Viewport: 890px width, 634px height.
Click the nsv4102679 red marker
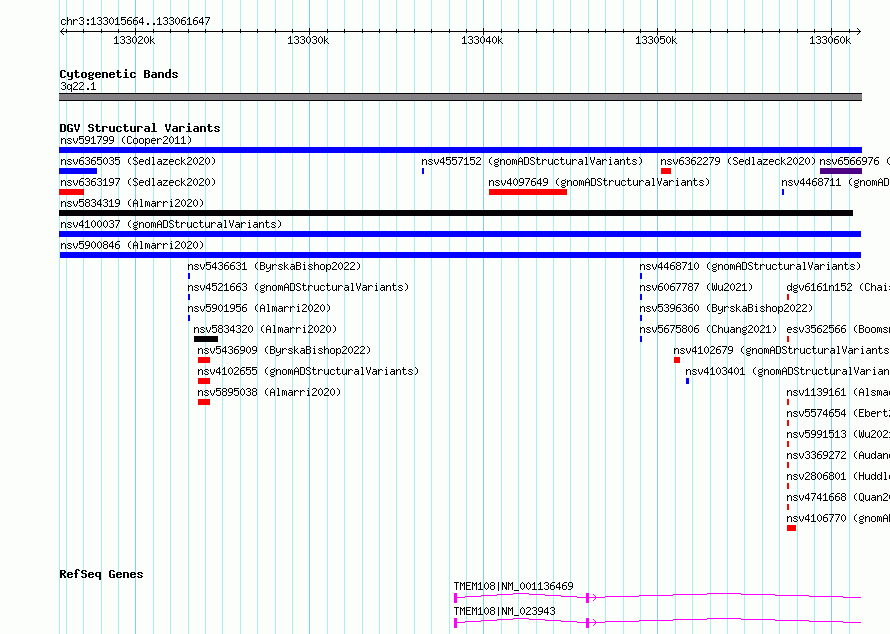677,360
